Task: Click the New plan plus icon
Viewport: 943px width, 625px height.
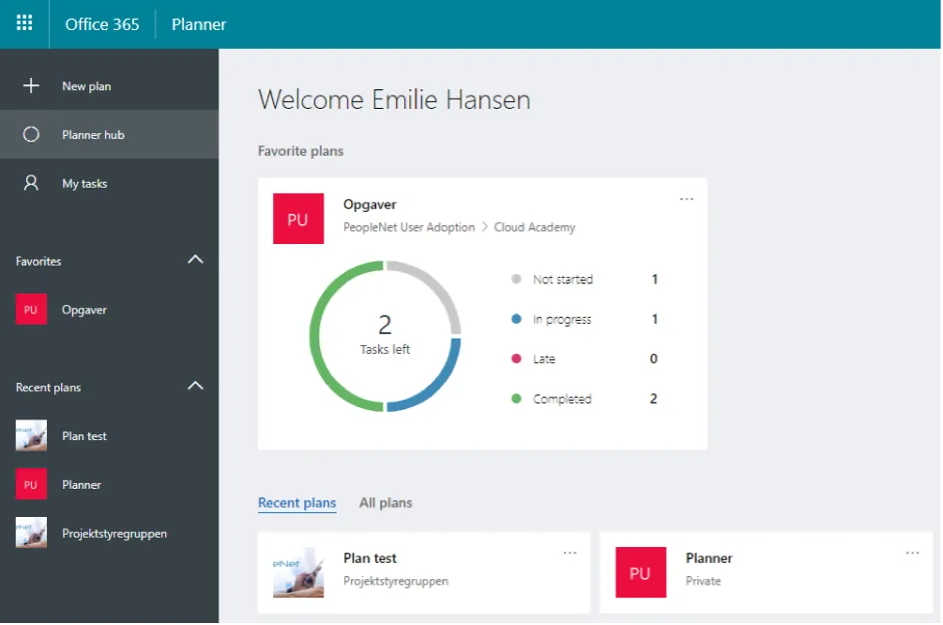Action: pyautogui.click(x=31, y=86)
